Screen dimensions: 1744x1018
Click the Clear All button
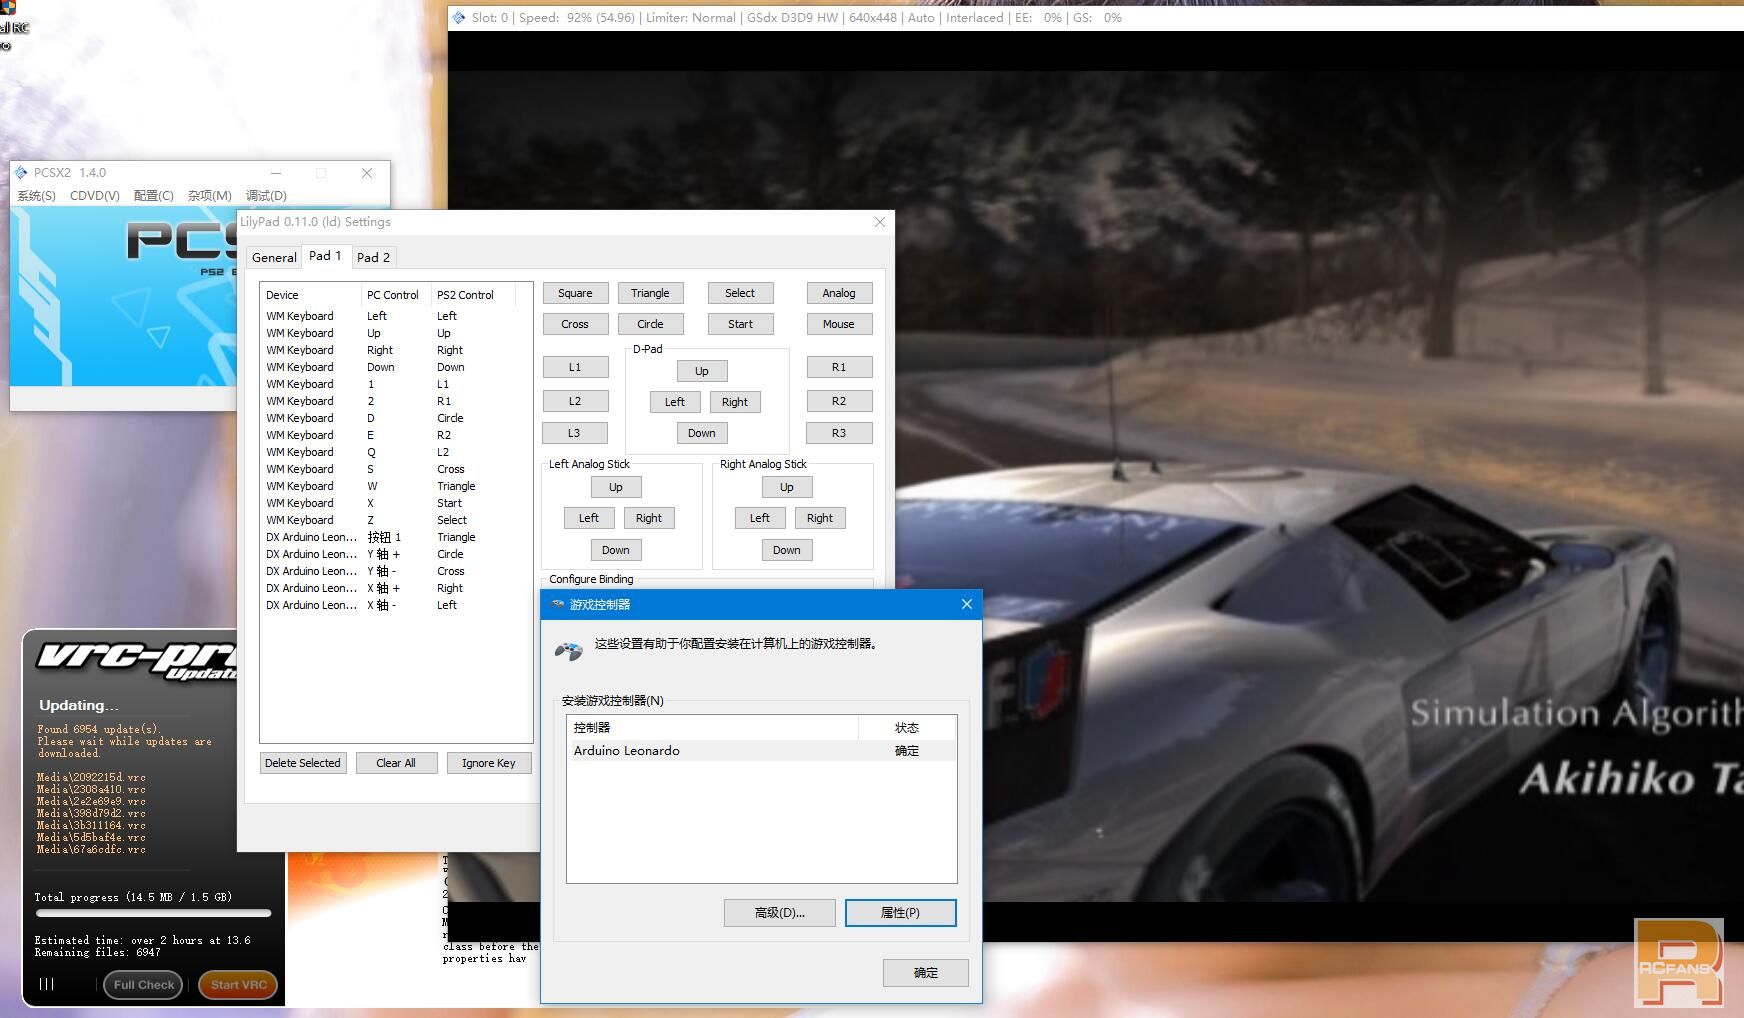(x=396, y=763)
